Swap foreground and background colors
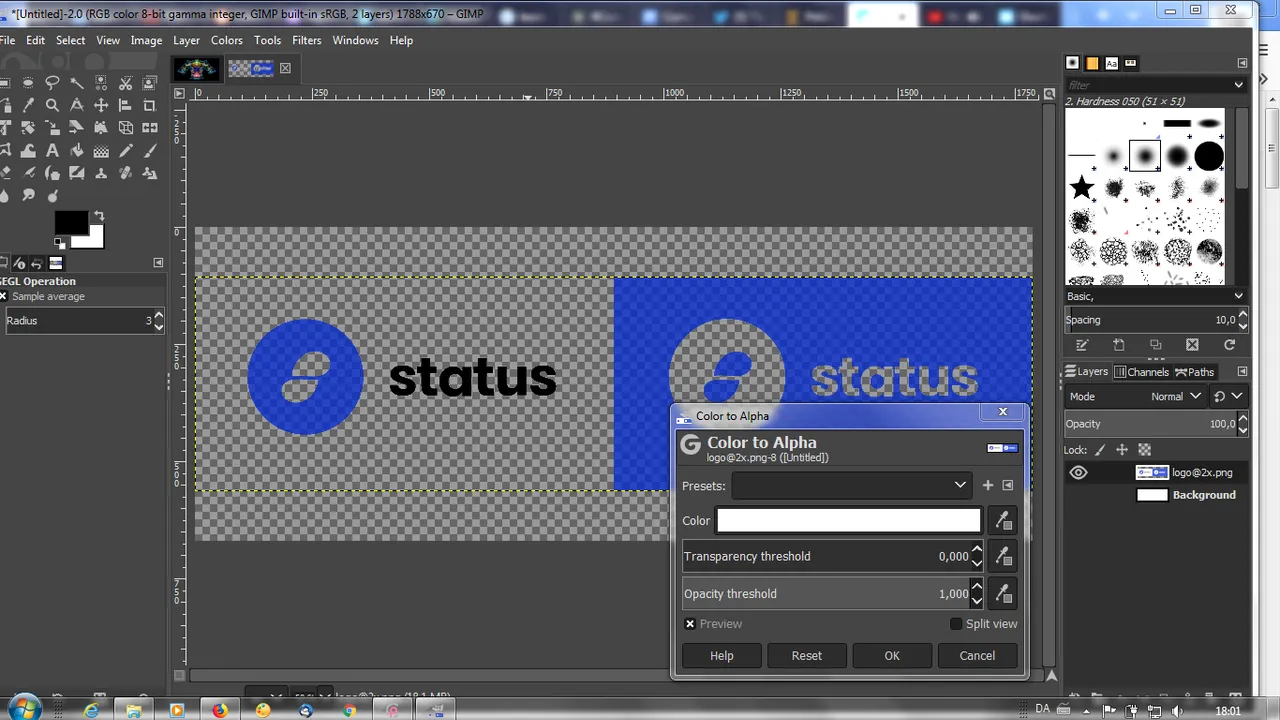Viewport: 1280px width, 720px height. pos(98,215)
